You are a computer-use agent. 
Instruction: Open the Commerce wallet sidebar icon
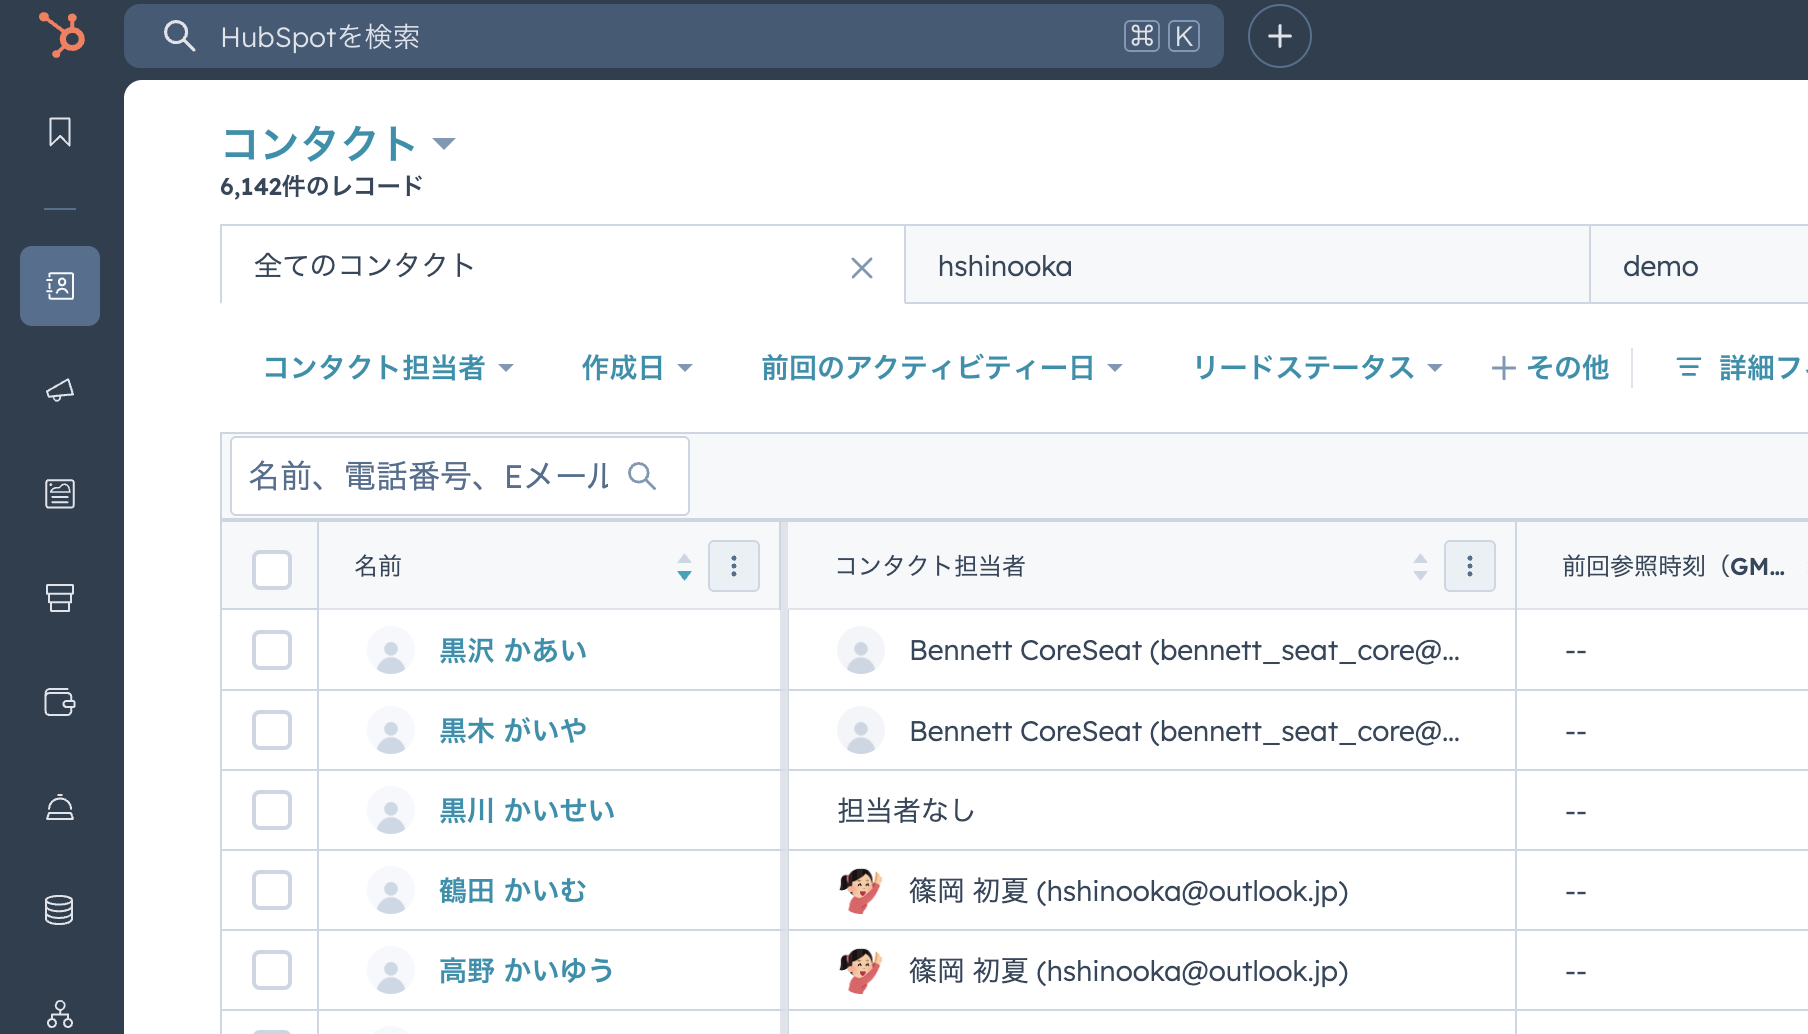[x=60, y=702]
